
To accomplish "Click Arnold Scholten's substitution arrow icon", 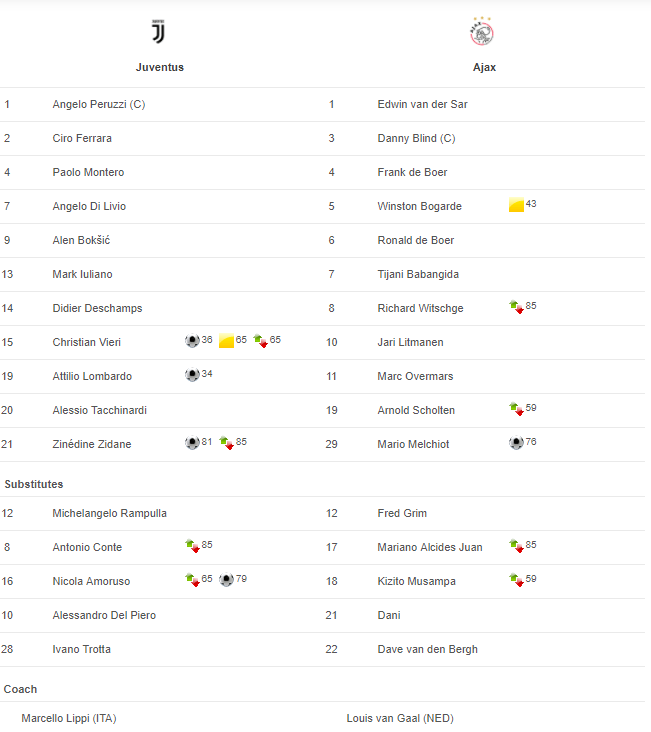I will (x=516, y=409).
